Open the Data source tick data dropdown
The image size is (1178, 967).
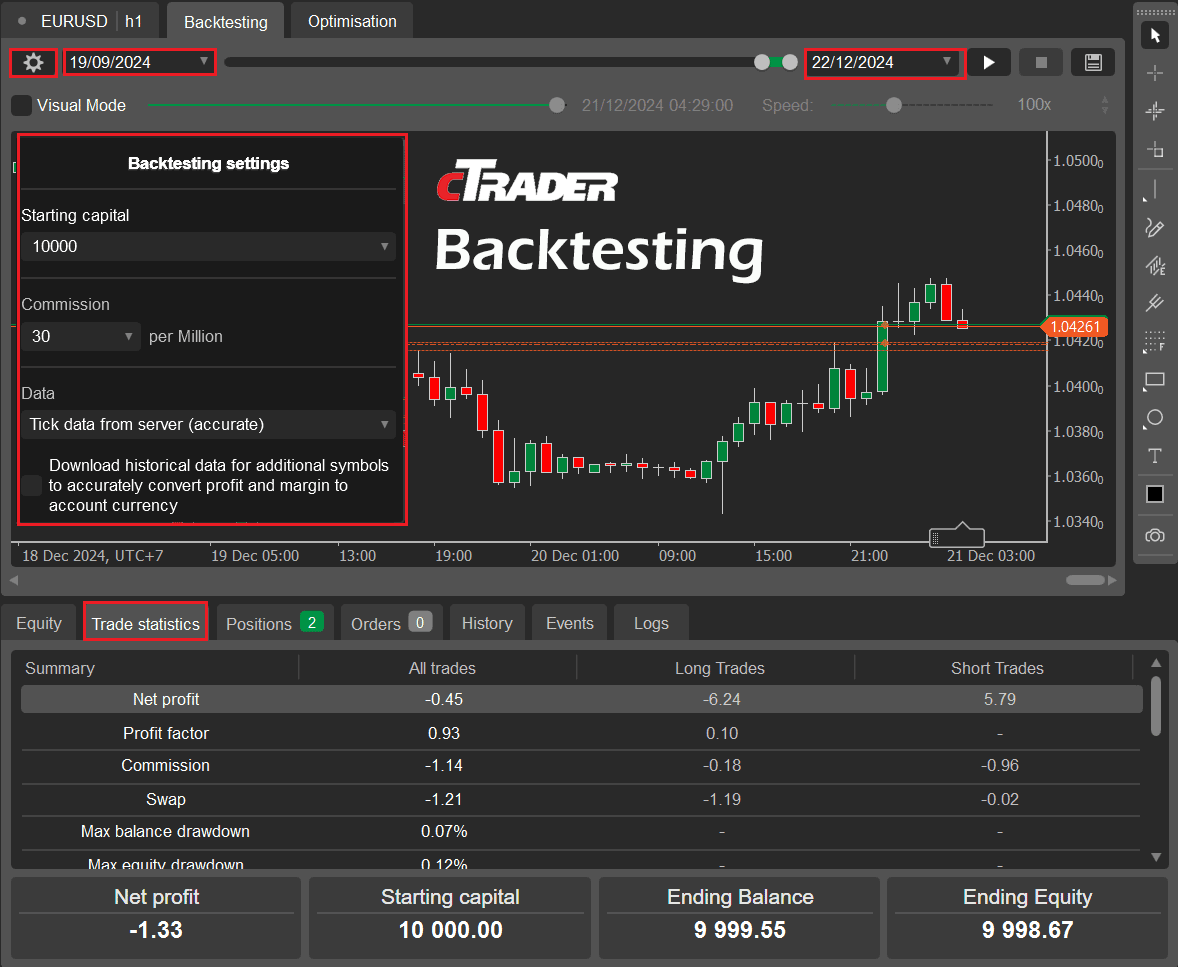[x=208, y=425]
